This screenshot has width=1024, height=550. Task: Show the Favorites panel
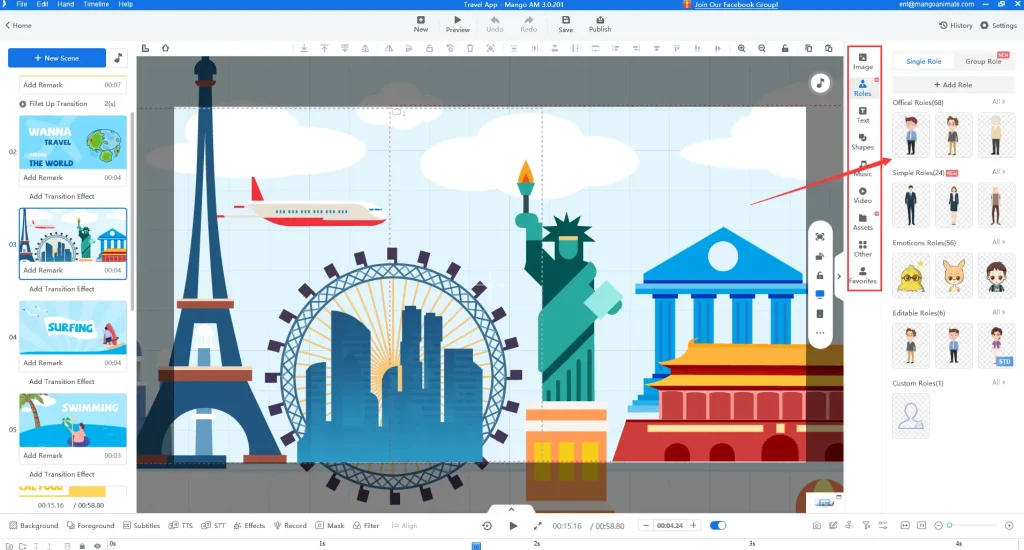click(x=863, y=275)
